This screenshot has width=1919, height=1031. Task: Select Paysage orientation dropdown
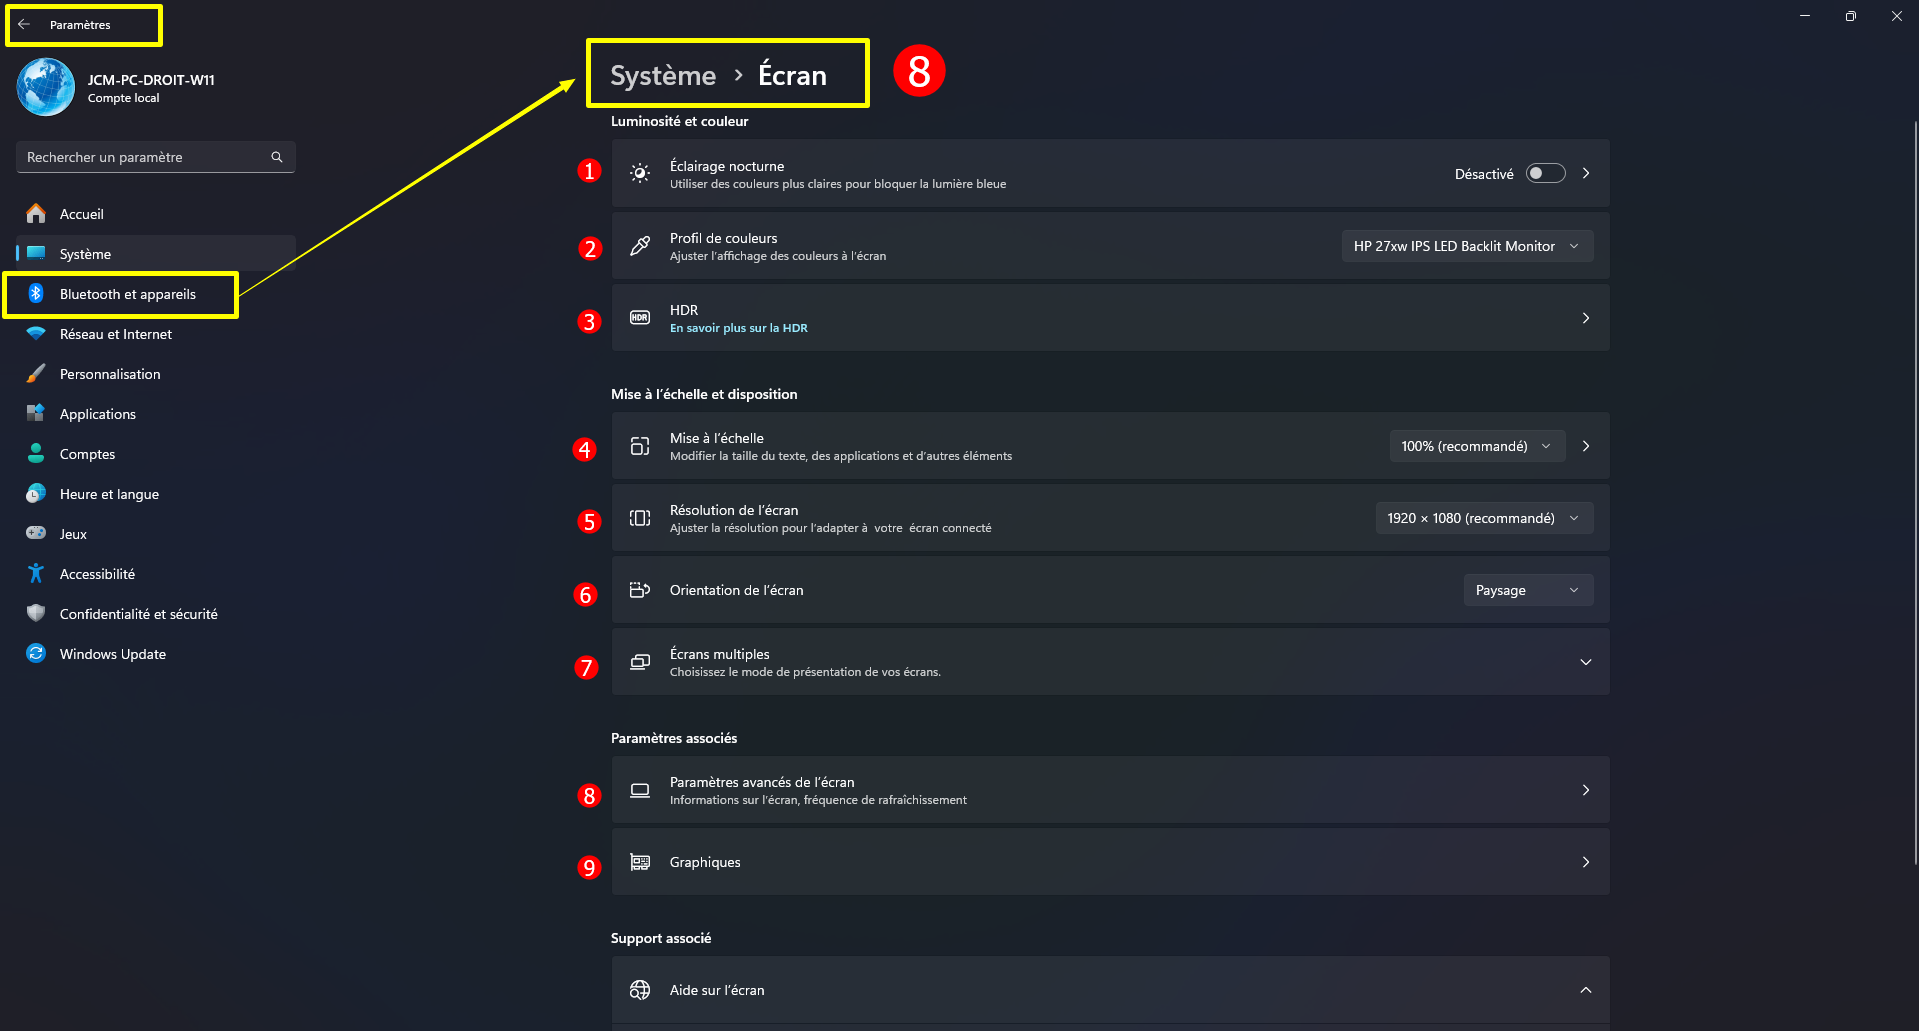(1527, 590)
